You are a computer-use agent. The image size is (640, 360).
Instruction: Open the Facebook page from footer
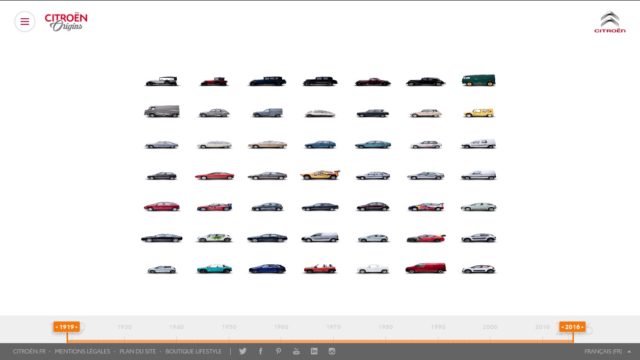tap(260, 351)
